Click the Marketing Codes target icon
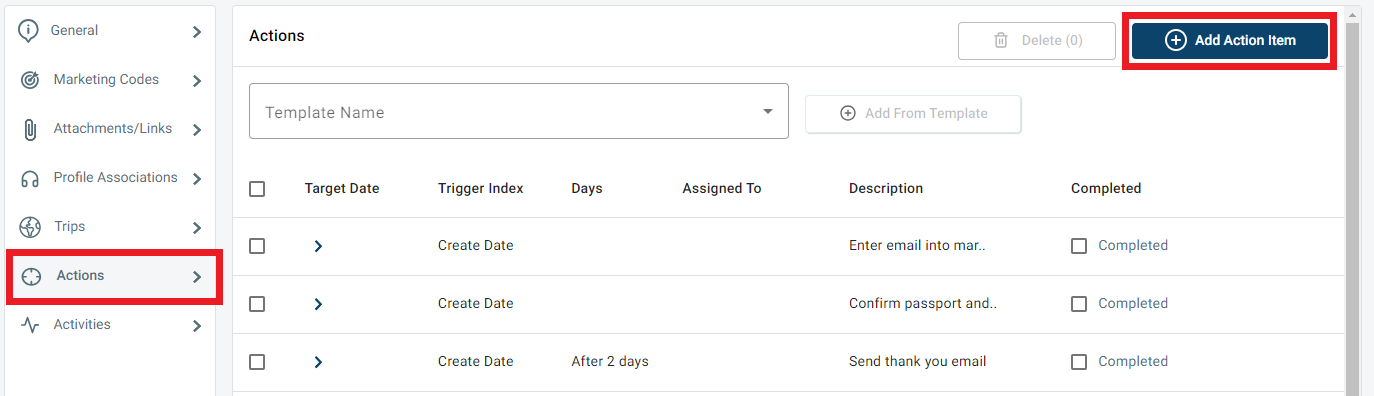1374x396 pixels. pos(30,80)
